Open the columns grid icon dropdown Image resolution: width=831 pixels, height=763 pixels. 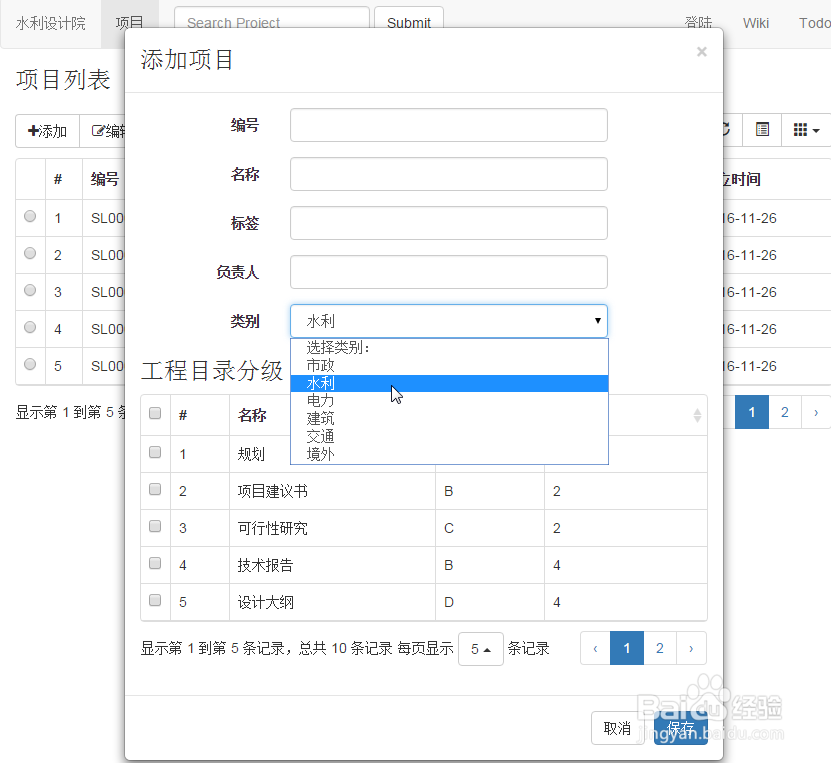(802, 130)
